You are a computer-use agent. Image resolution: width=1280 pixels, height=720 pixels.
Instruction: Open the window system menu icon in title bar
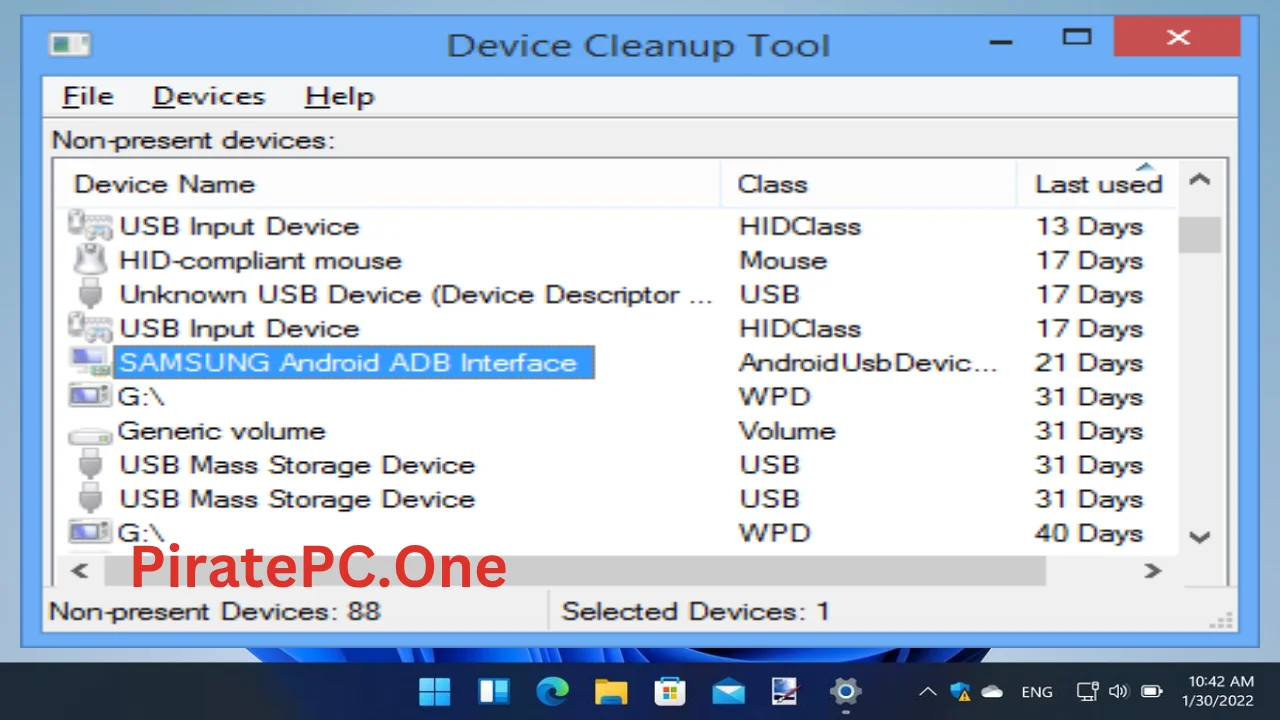70,44
